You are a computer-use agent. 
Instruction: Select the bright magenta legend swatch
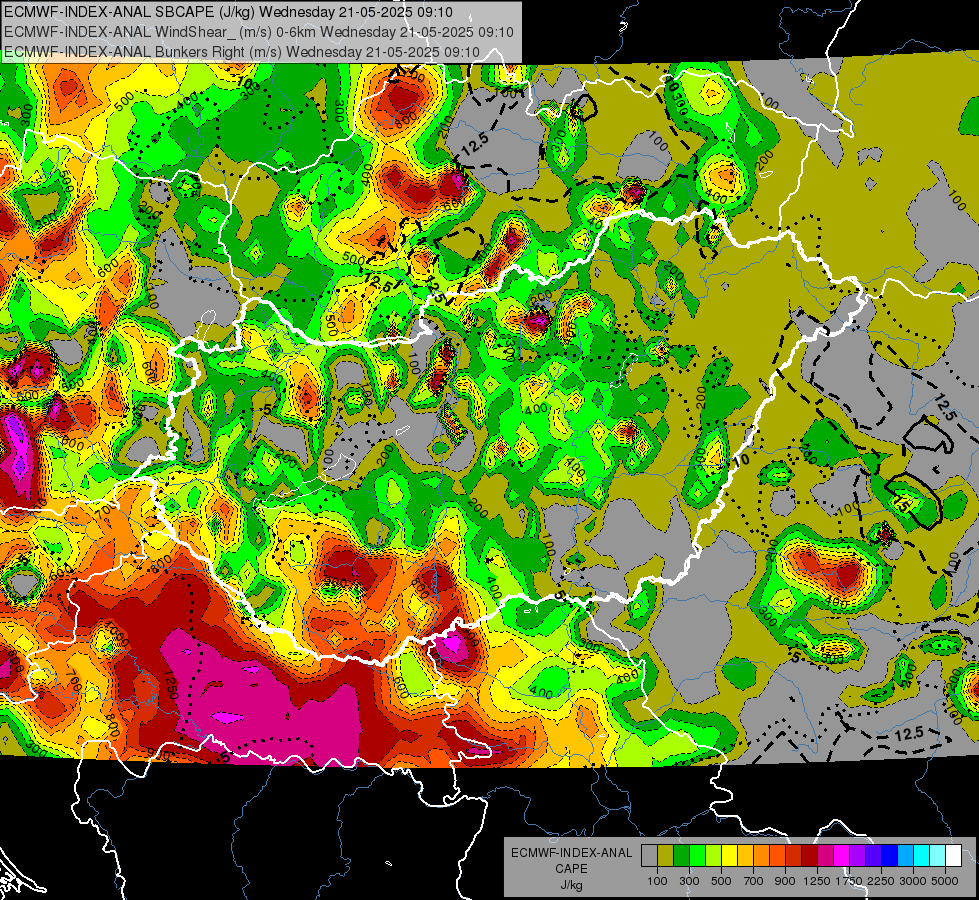(x=842, y=856)
